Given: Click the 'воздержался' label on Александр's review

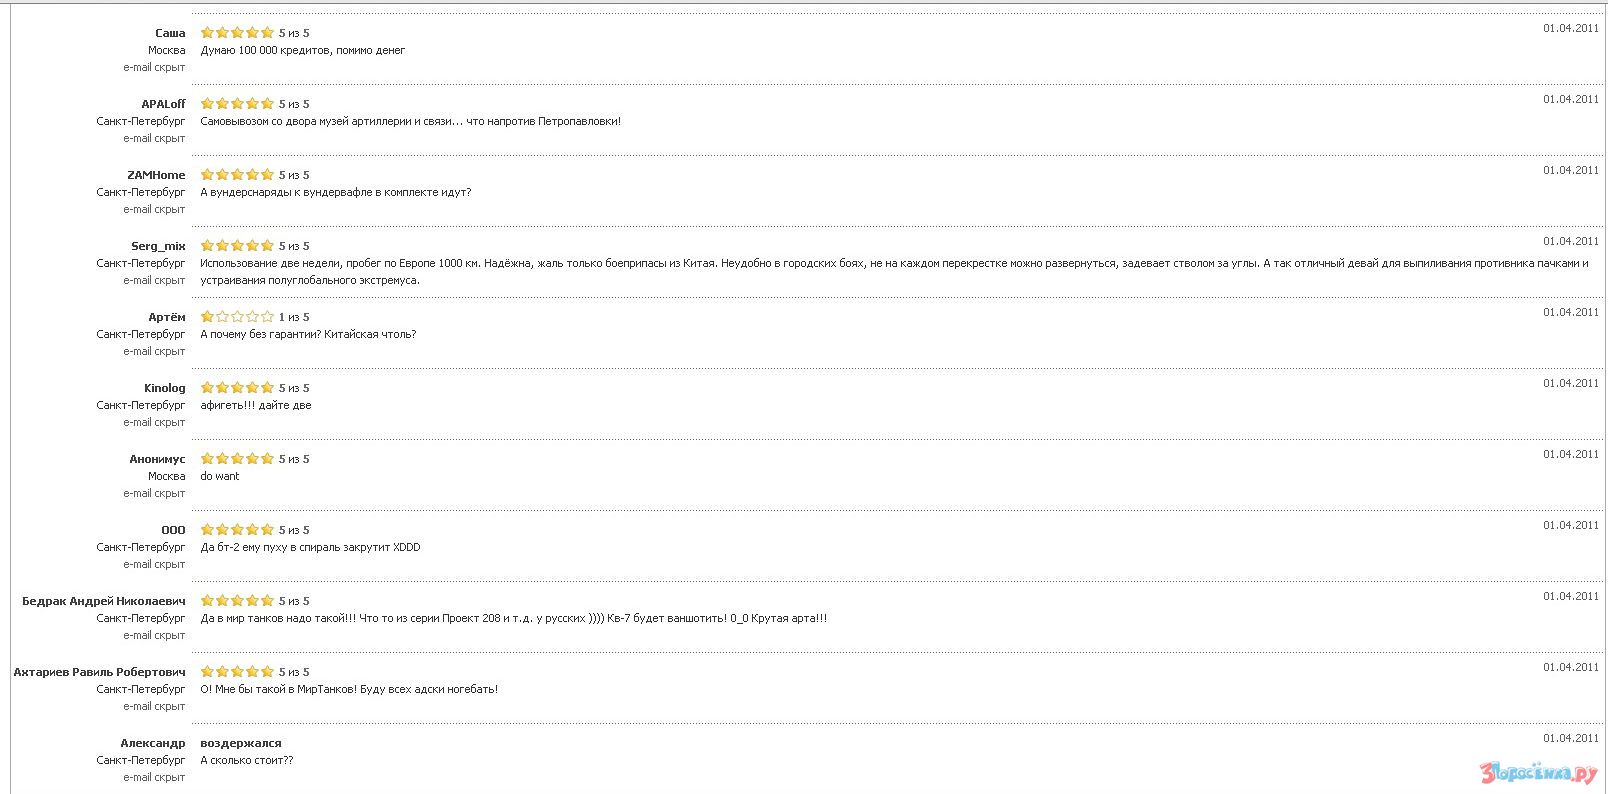Looking at the screenshot, I should coord(241,743).
